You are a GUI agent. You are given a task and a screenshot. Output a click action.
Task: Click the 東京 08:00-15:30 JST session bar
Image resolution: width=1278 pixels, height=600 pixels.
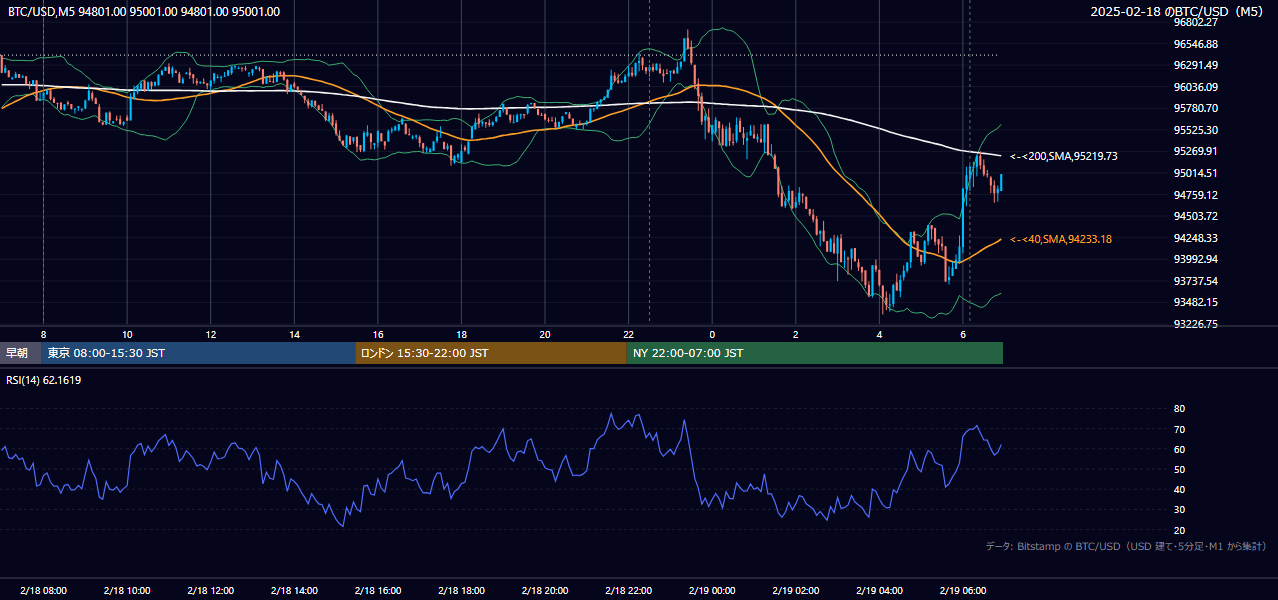(198, 353)
